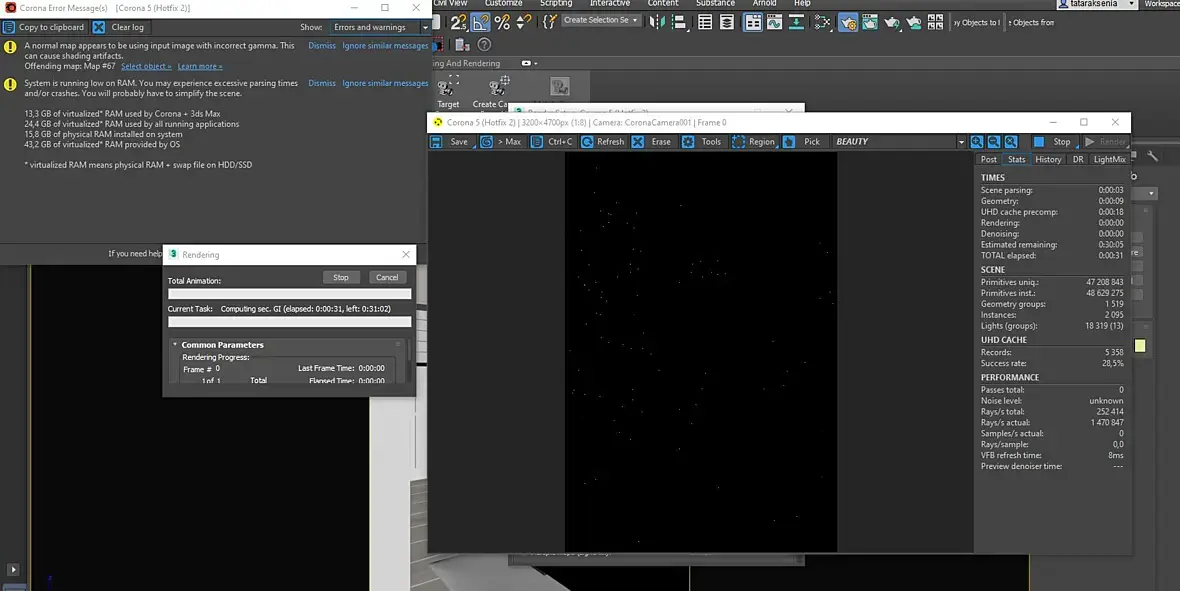This screenshot has height=591, width=1180.
Task: Click the Select object link
Action: [146, 66]
